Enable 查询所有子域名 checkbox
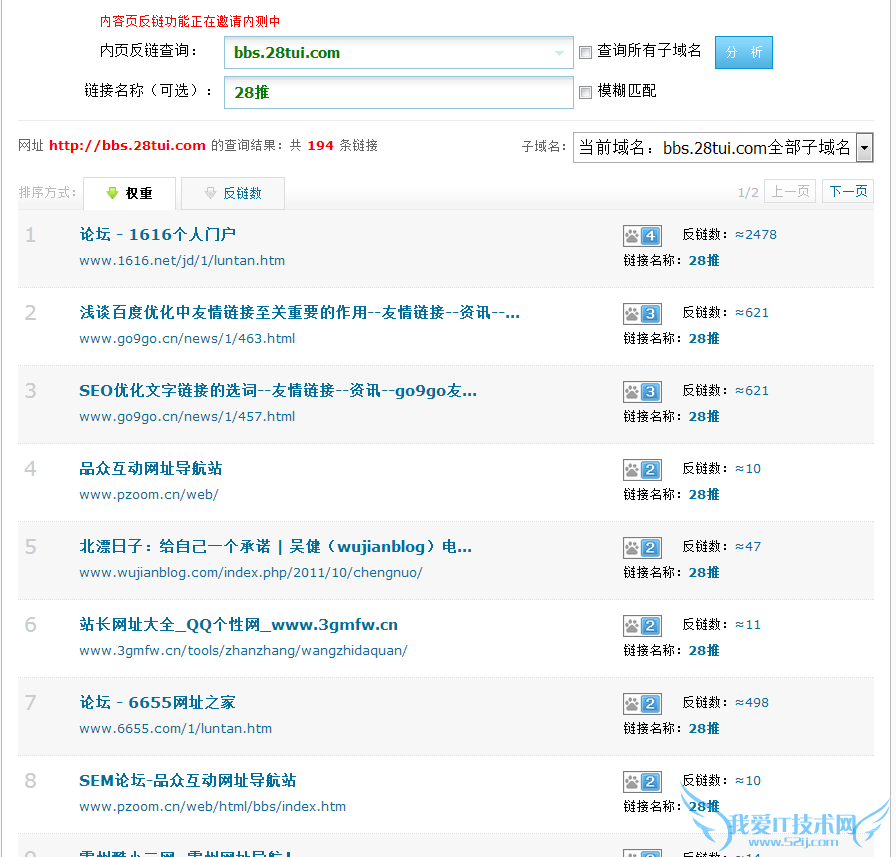This screenshot has width=896, height=857. (585, 53)
